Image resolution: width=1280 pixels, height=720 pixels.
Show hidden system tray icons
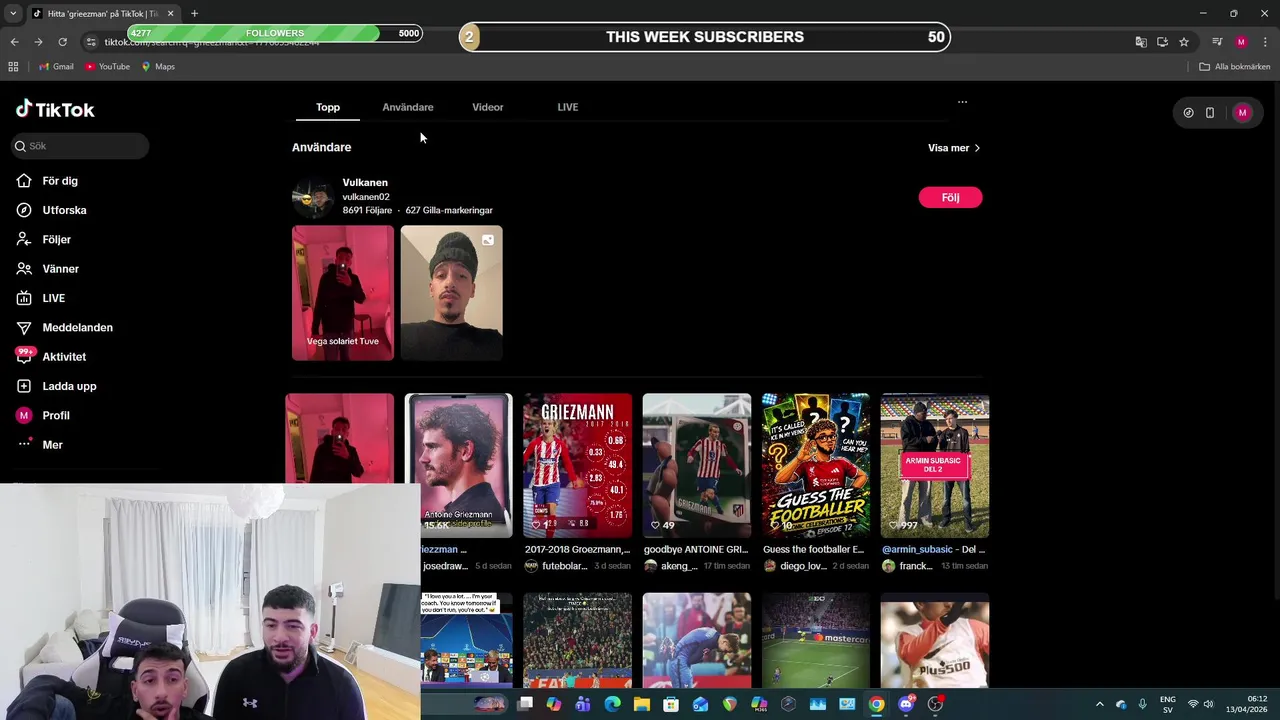tap(1099, 704)
